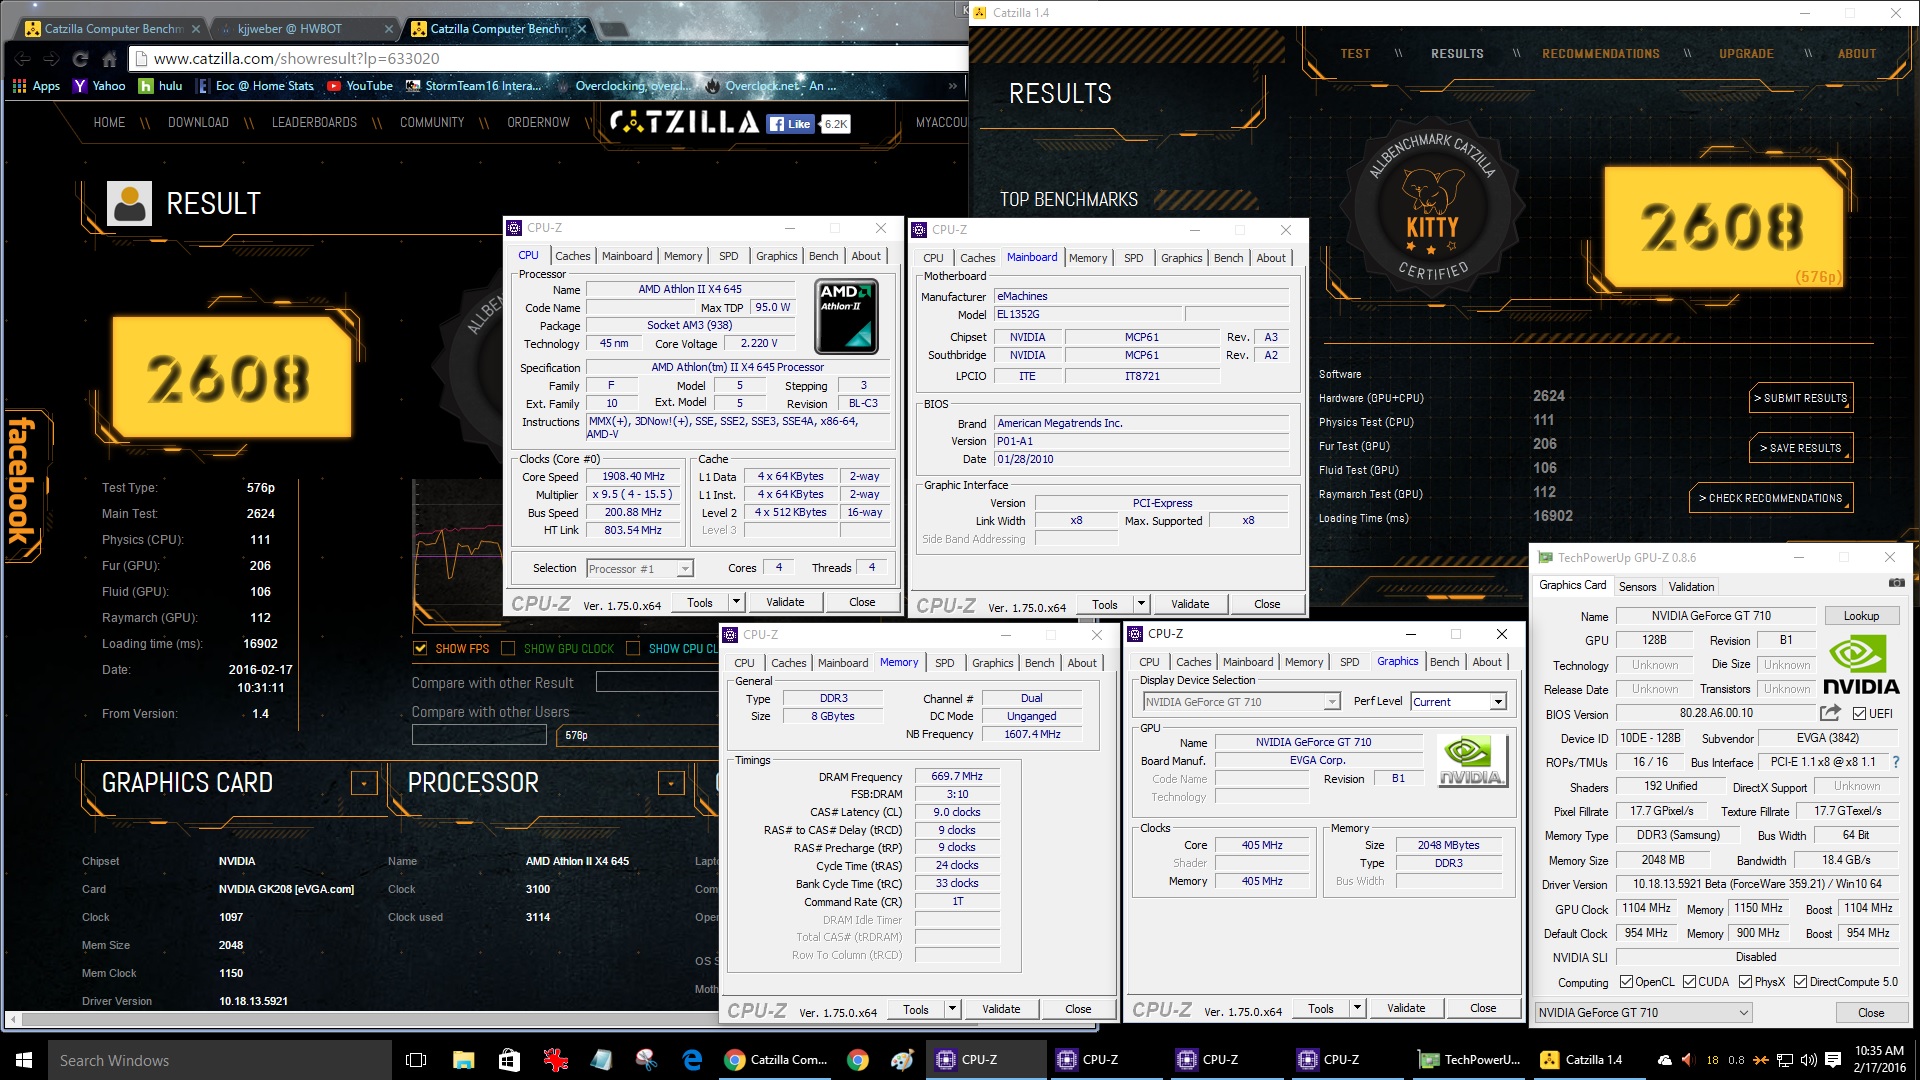Open the Action Center notification icon
The height and width of the screenshot is (1080, 1920).
[1833, 1060]
